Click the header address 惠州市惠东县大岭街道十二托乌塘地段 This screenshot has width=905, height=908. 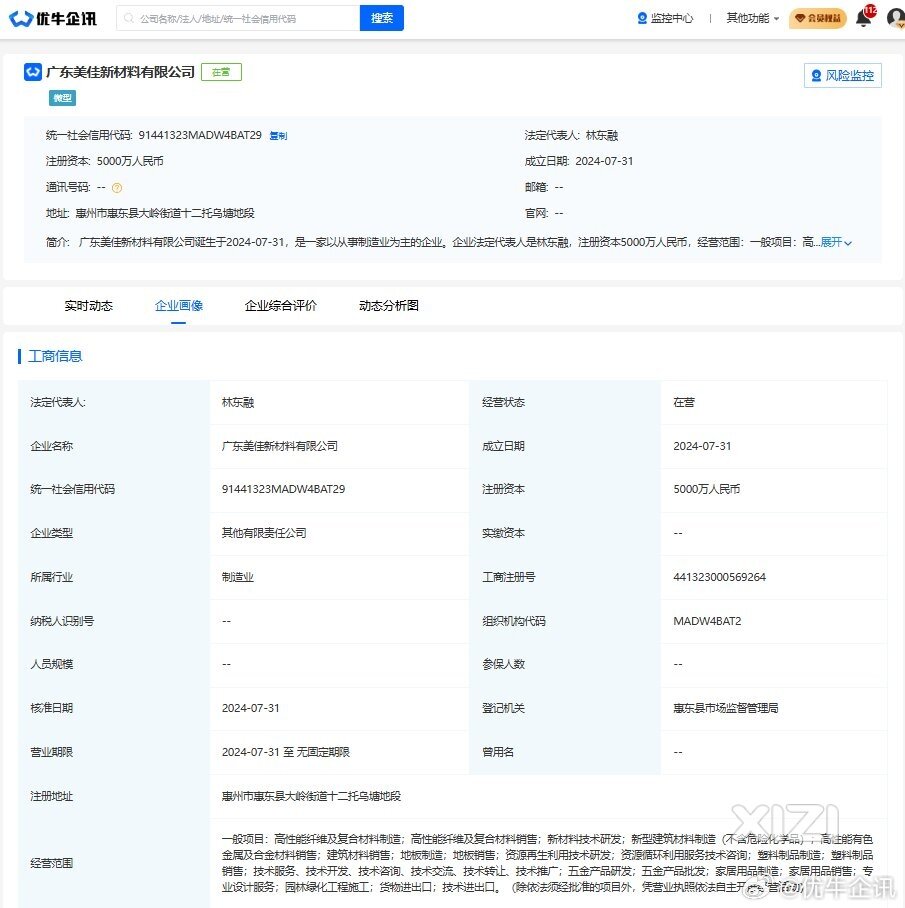tap(165, 213)
